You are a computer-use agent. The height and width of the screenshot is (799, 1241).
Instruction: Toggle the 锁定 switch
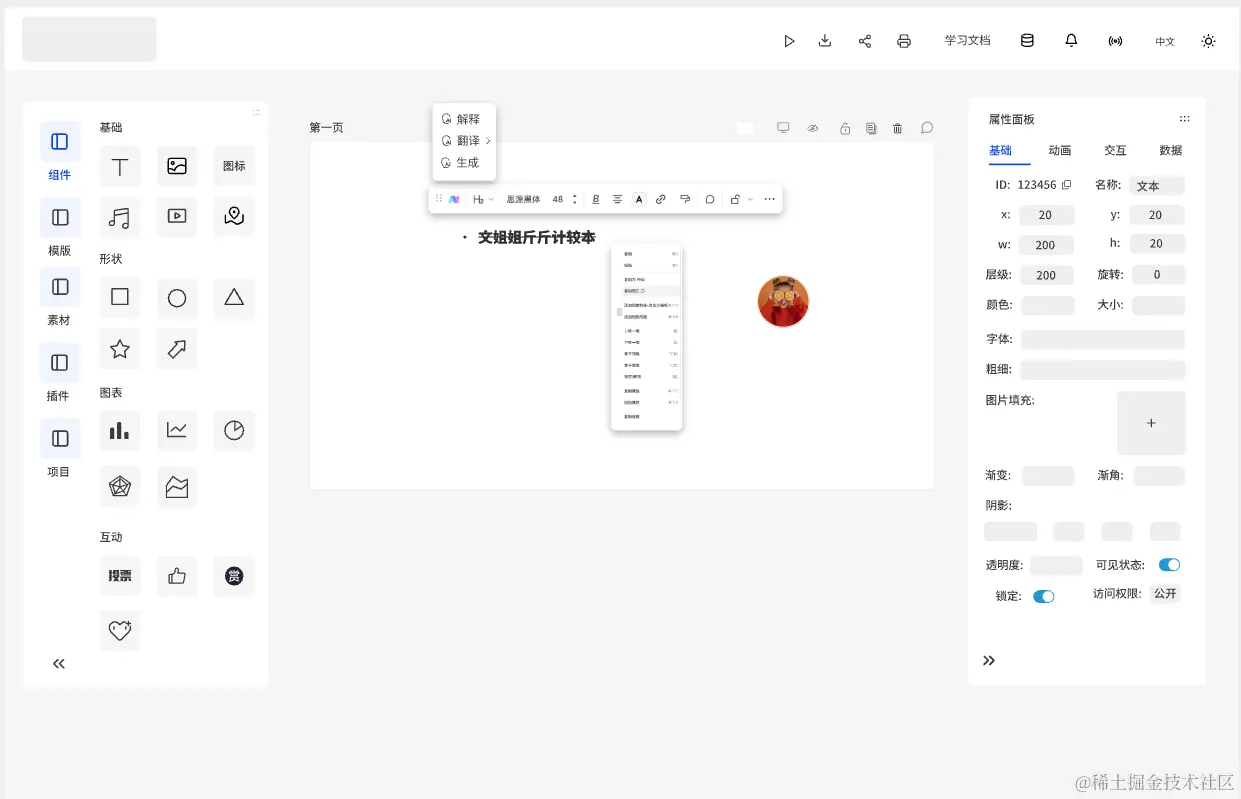[x=1043, y=596]
